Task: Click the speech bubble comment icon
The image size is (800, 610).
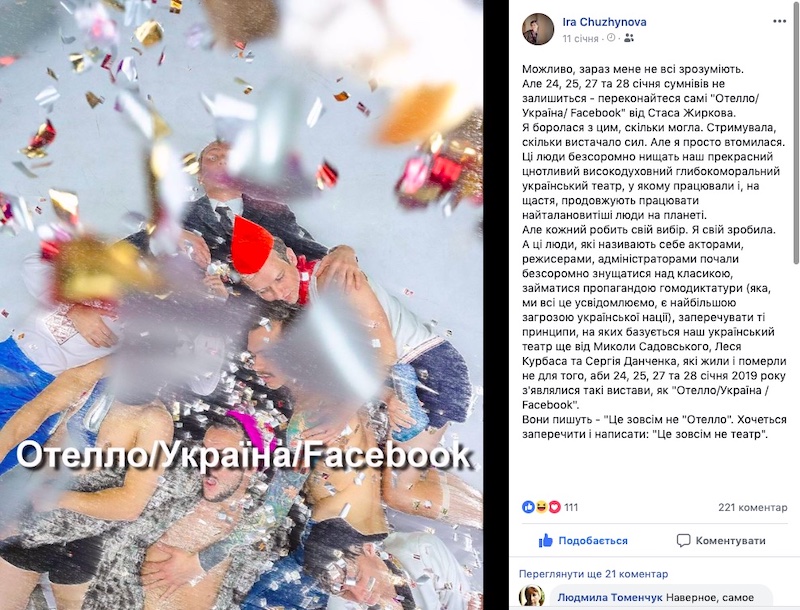Action: click(x=683, y=541)
